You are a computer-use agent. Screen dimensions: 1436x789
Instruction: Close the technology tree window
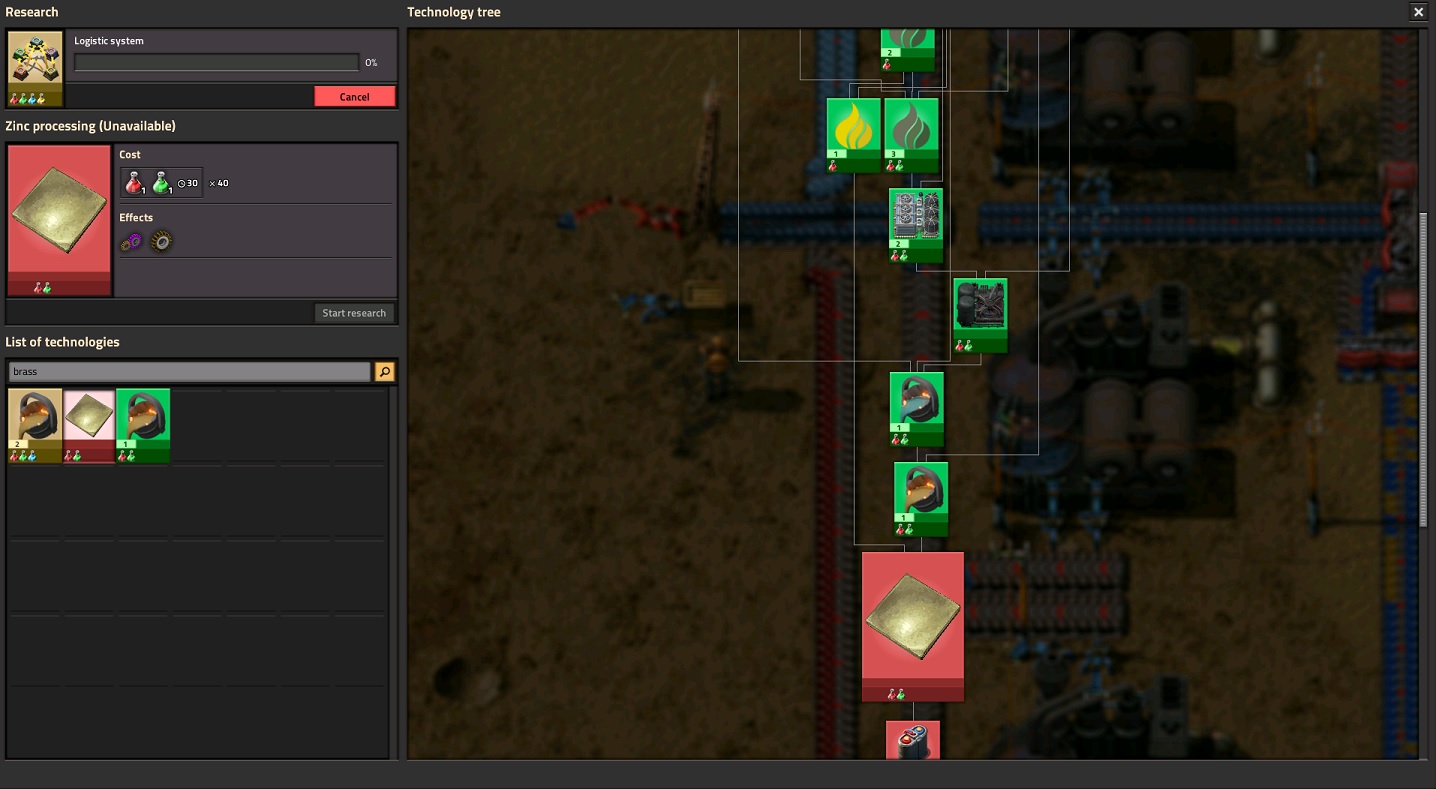click(1419, 12)
